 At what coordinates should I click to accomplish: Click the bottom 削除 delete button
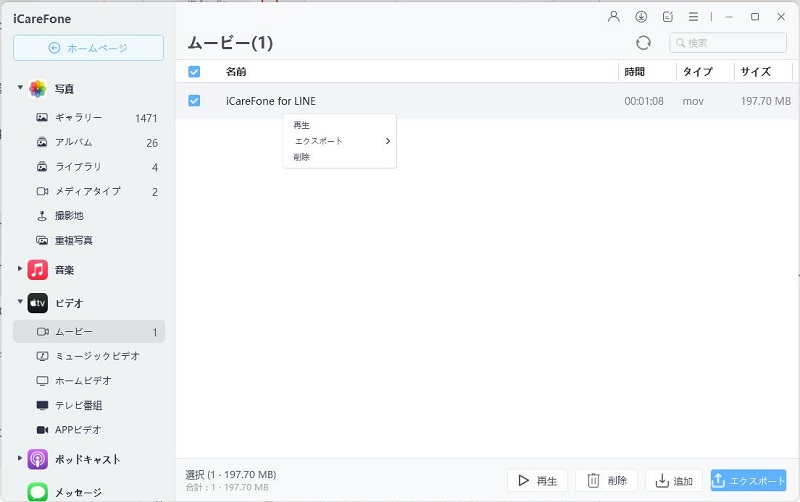[x=607, y=481]
